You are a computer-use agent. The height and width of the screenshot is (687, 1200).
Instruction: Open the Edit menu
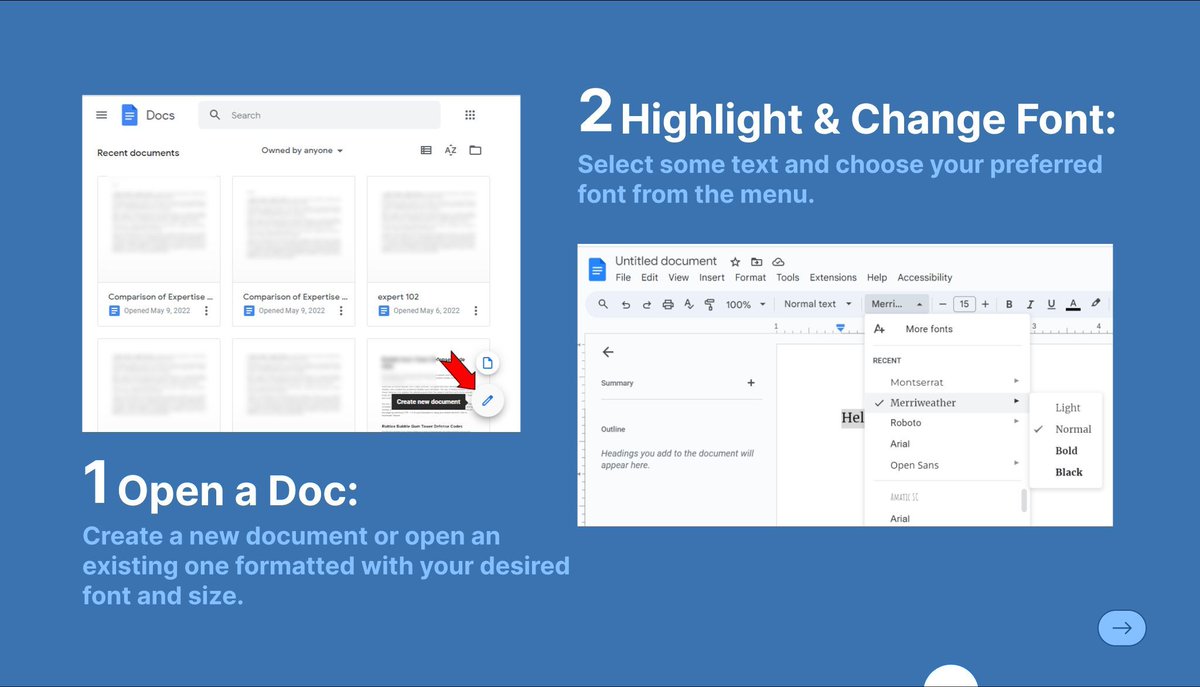pyautogui.click(x=650, y=278)
